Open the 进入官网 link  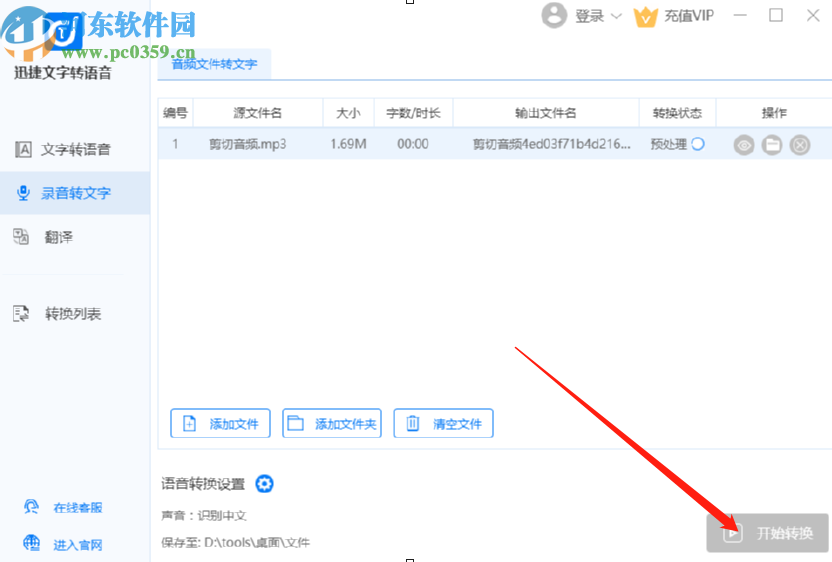tap(77, 545)
